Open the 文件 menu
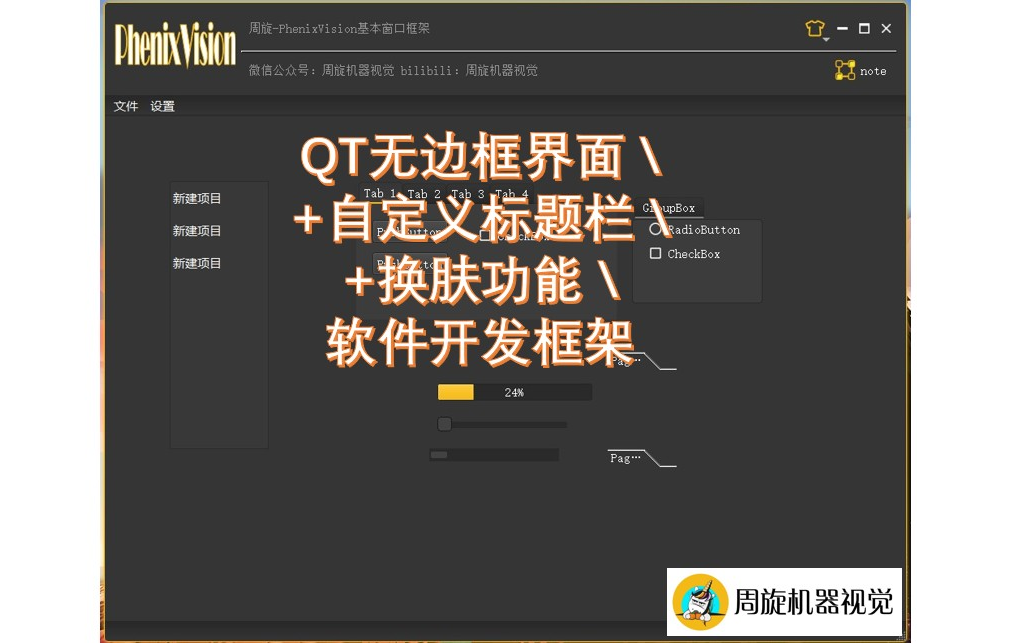 (125, 106)
